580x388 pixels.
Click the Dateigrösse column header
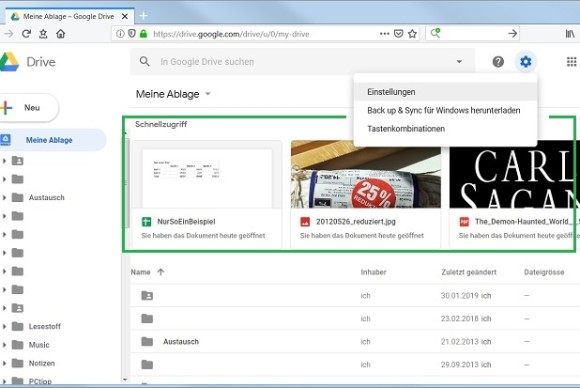(544, 272)
